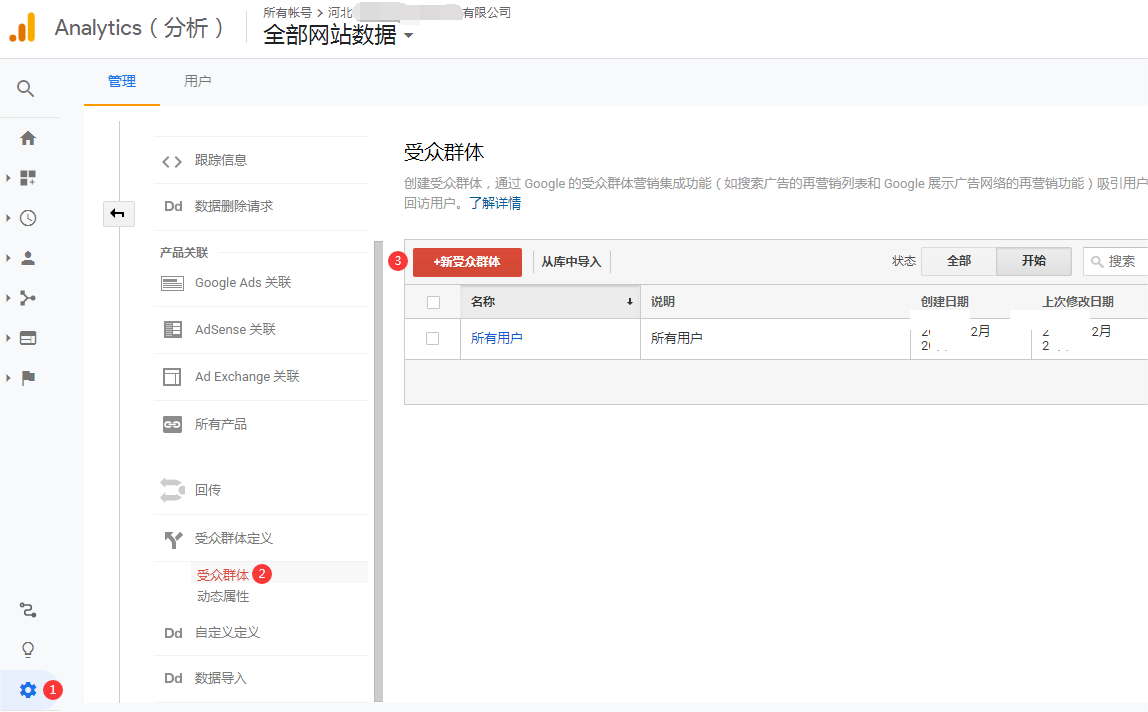
Task: Collapse the admin panel with the left arrow
Action: [x=118, y=214]
